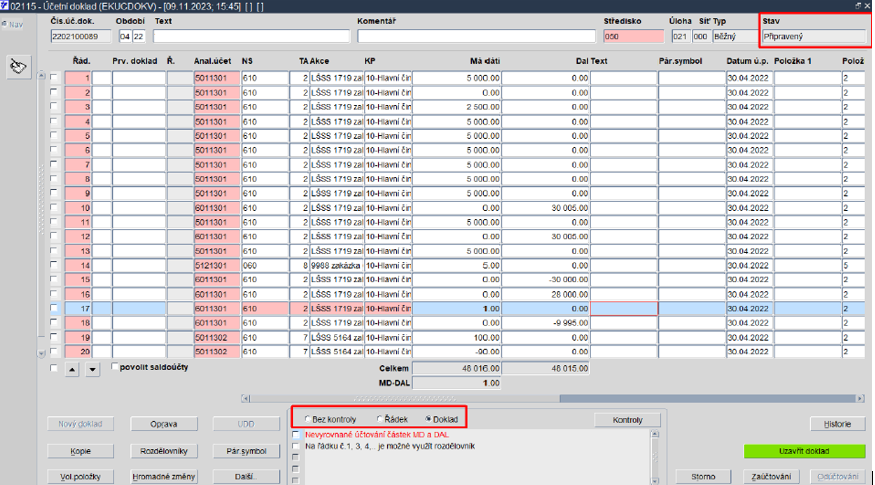Click the rows scroll-up arrow at left

click(41, 75)
